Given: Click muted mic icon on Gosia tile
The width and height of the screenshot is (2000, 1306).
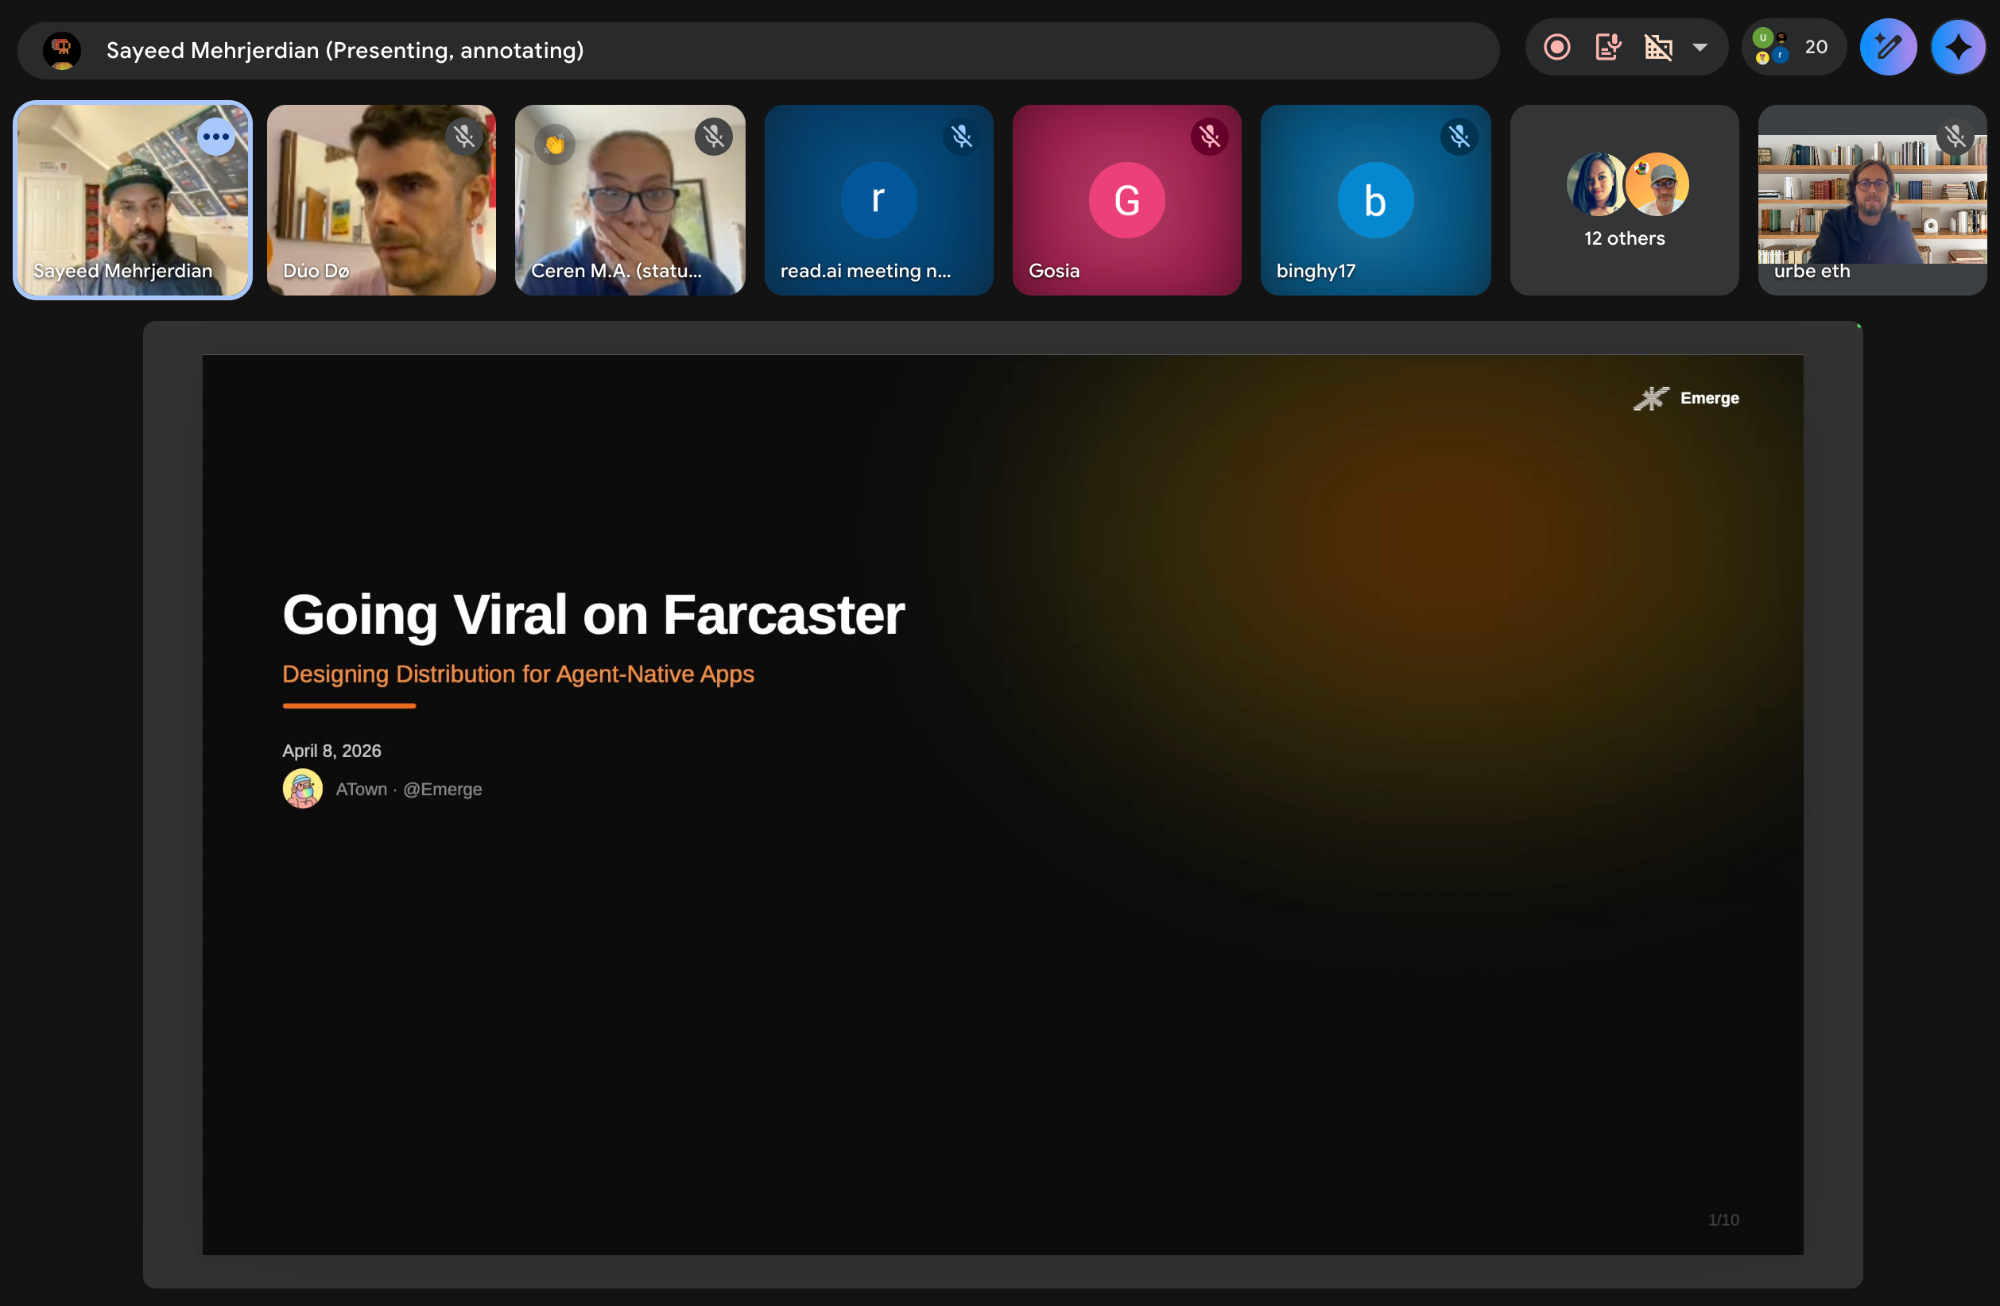Looking at the screenshot, I should tap(1210, 136).
